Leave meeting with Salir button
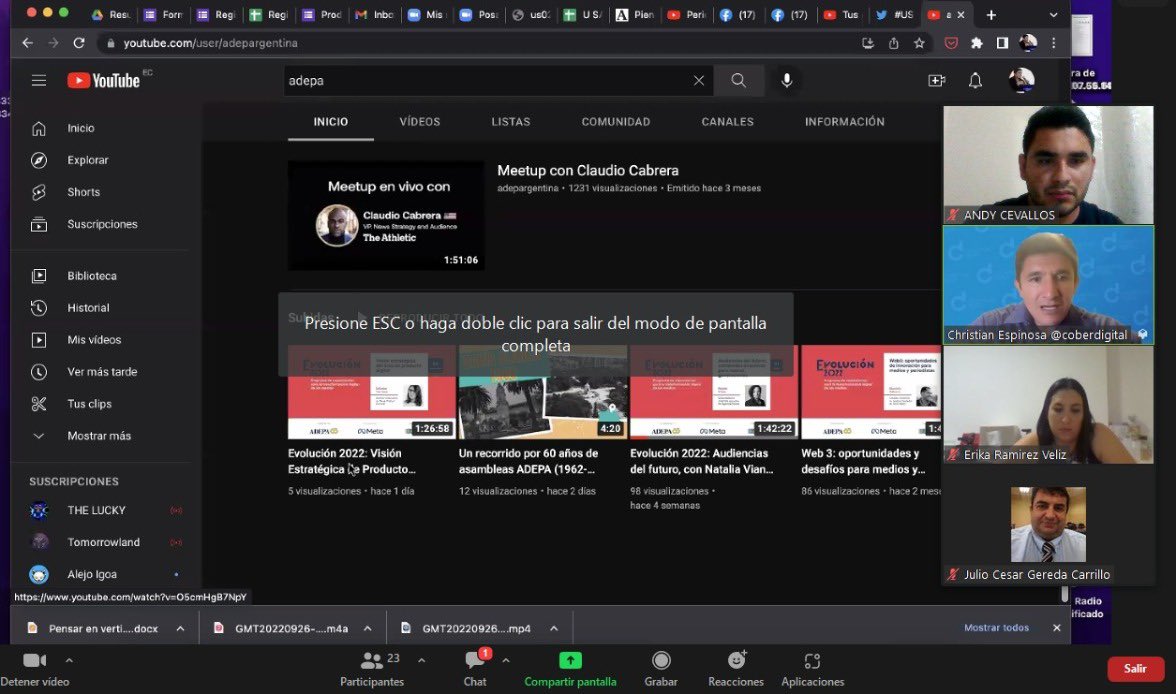This screenshot has height=694, width=1176. 1135,668
